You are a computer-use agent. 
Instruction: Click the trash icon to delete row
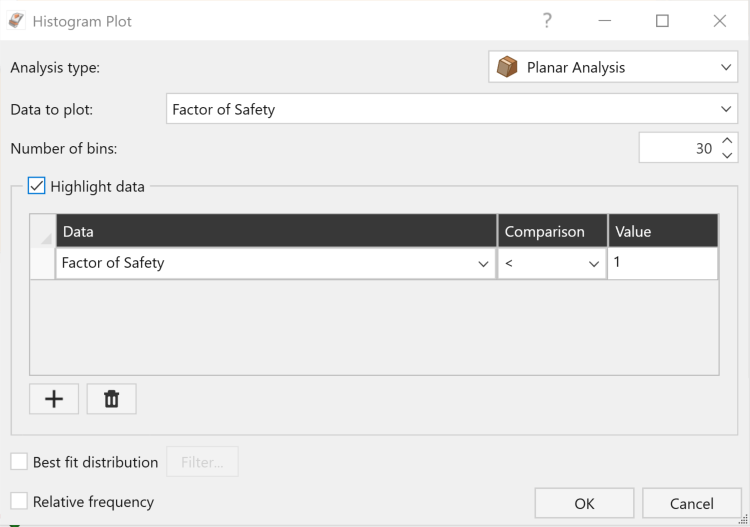111,399
